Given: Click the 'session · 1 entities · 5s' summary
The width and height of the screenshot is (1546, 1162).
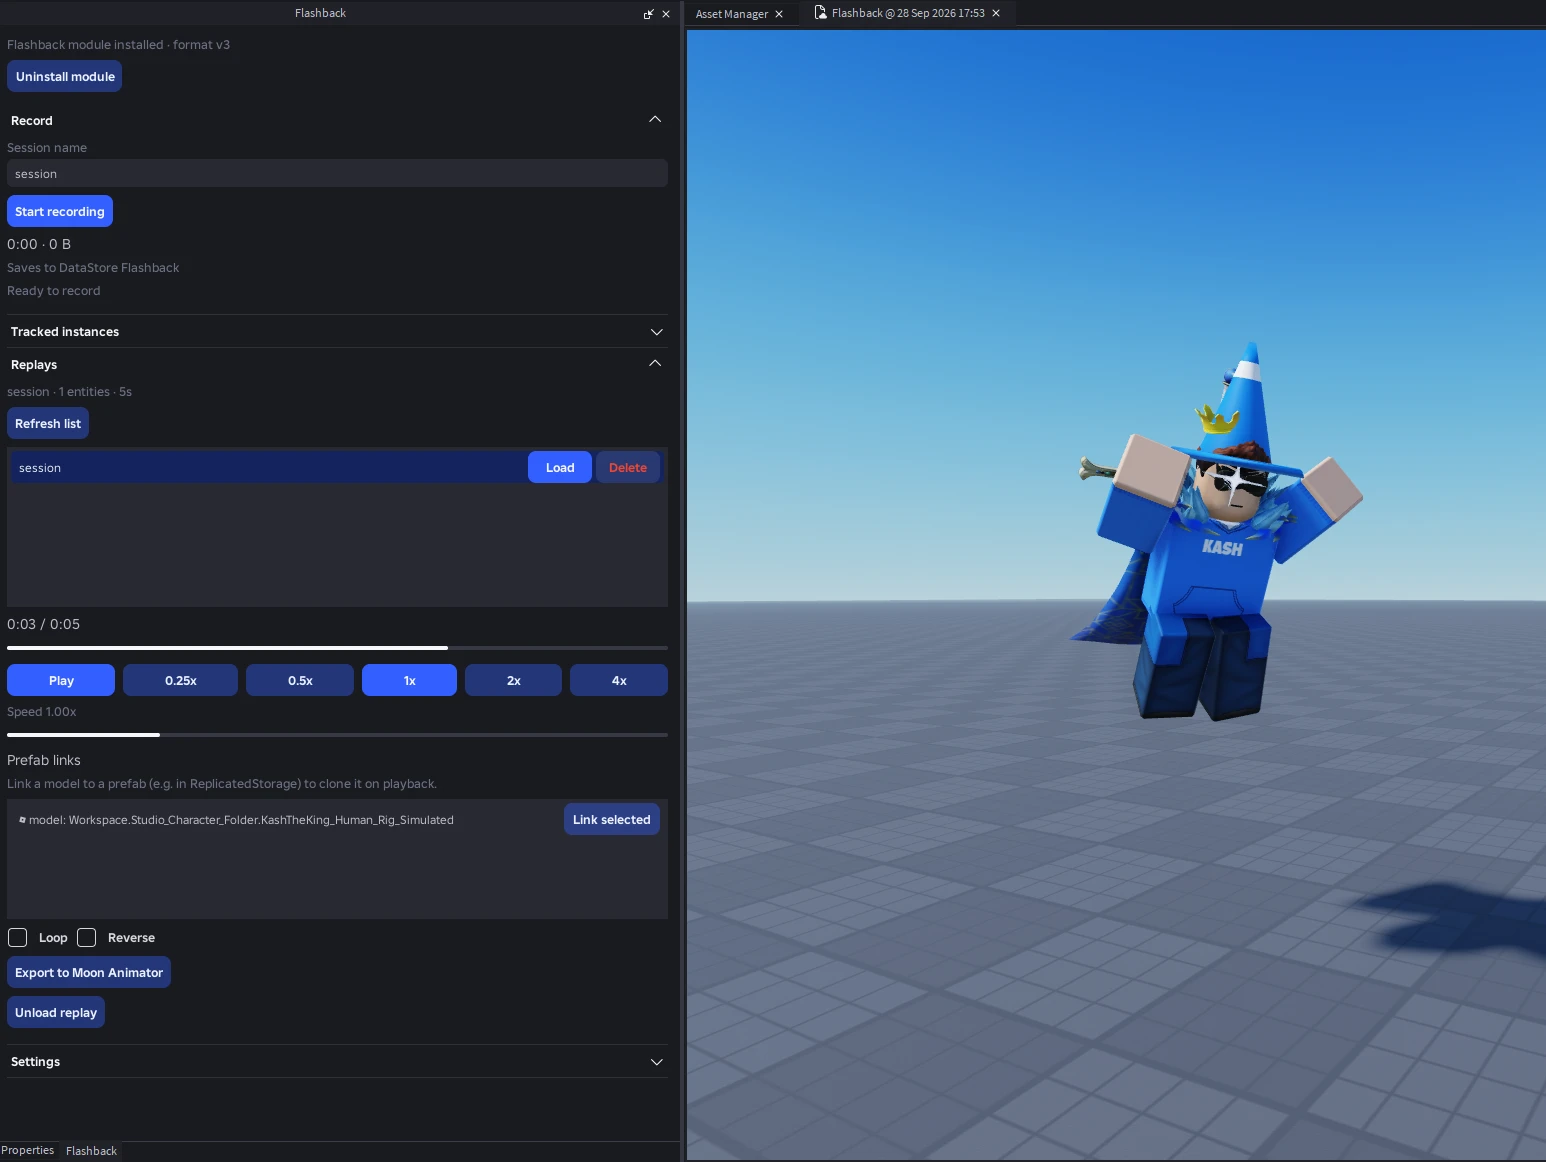Looking at the screenshot, I should click(70, 392).
